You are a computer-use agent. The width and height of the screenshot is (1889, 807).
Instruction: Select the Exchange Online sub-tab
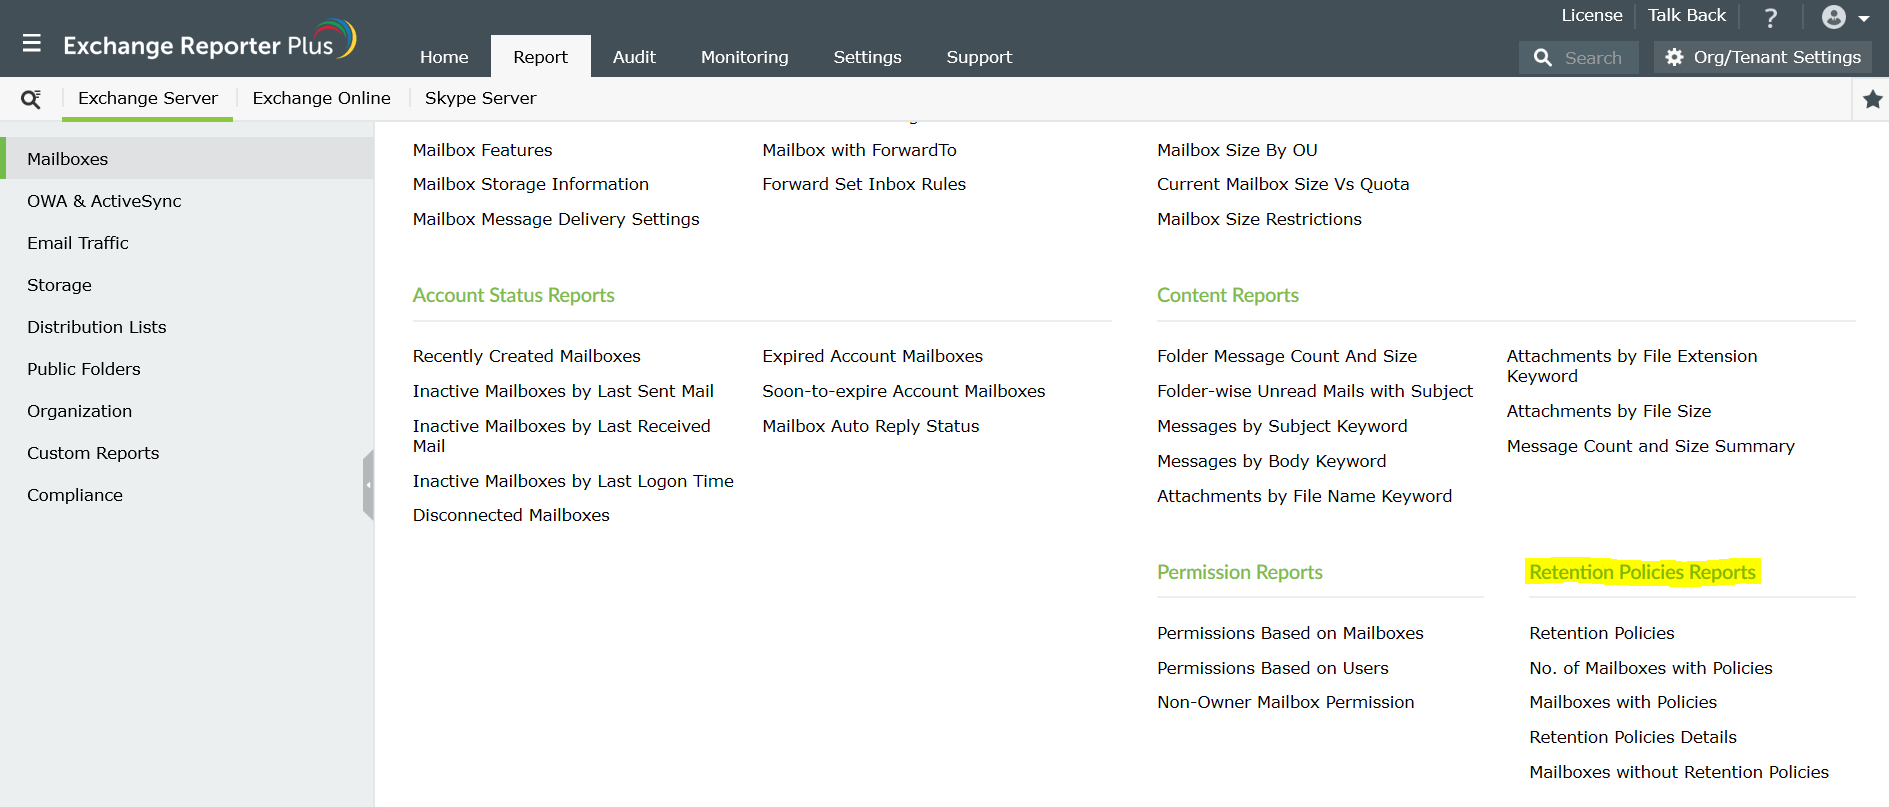[321, 98]
